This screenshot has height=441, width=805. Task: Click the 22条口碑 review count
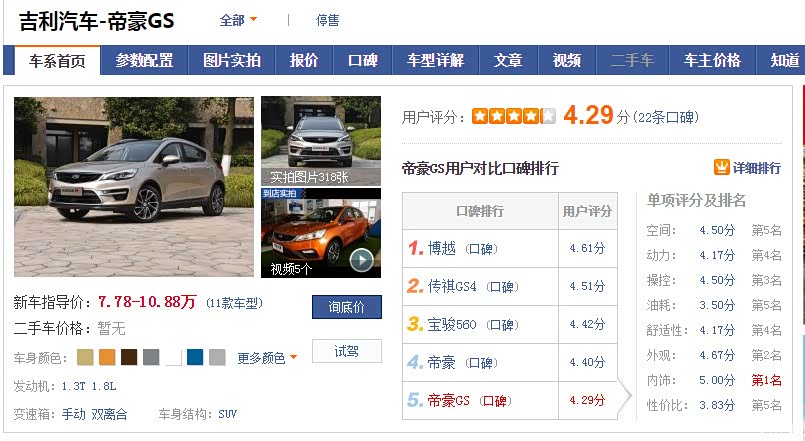coord(666,118)
